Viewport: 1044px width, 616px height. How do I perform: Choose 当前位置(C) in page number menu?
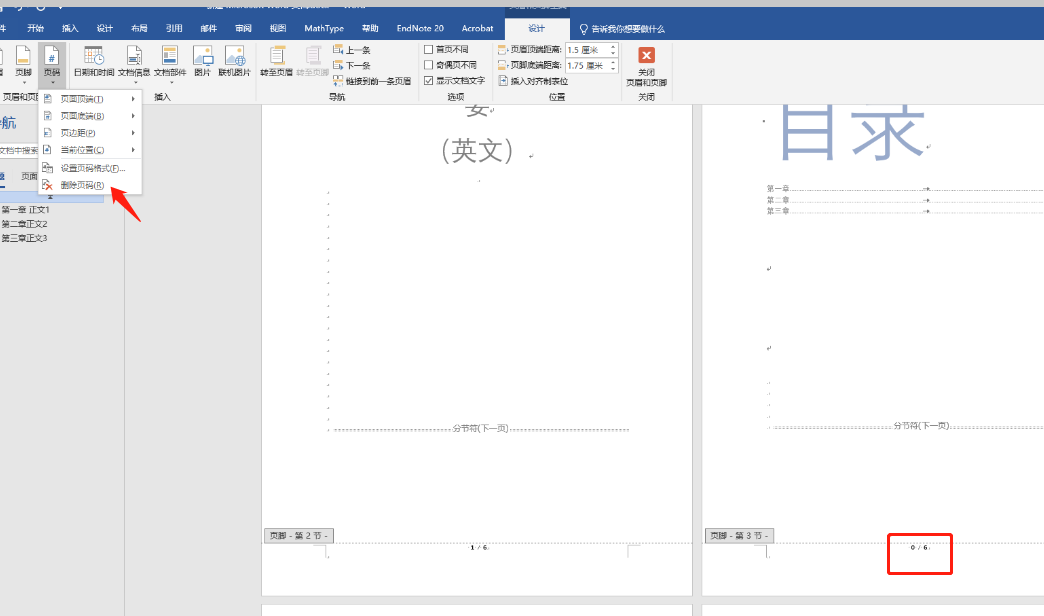tap(90, 150)
